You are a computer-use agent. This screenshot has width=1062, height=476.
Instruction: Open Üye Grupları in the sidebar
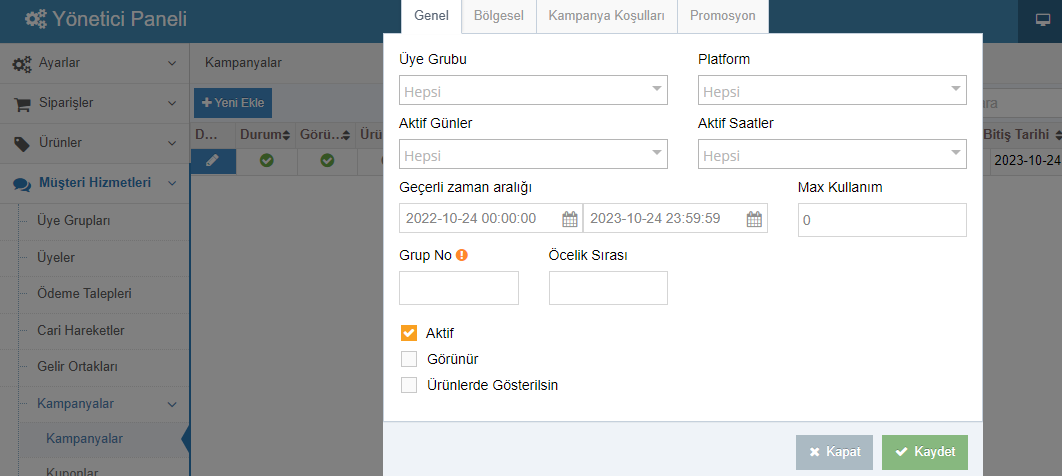pyautogui.click(x=74, y=221)
